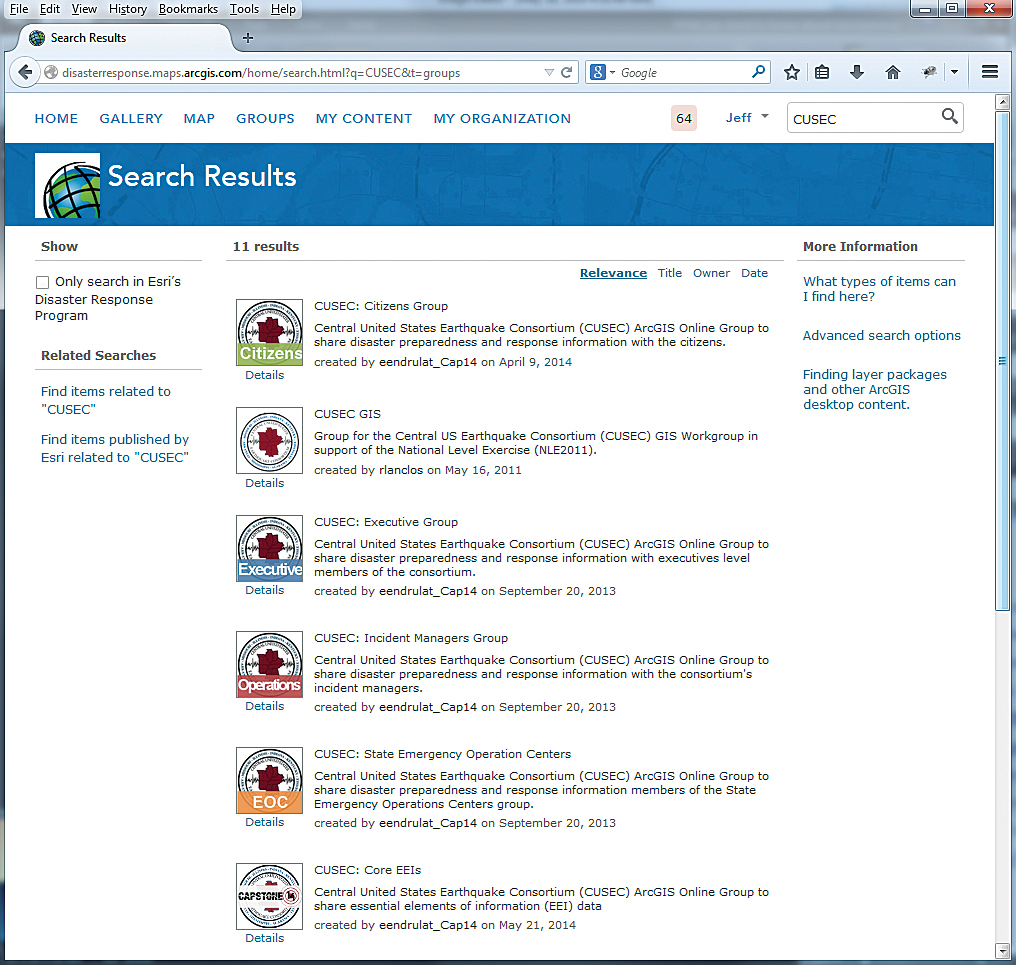Click the add-on icon beside home button
Image resolution: width=1016 pixels, height=965 pixels.
point(929,72)
